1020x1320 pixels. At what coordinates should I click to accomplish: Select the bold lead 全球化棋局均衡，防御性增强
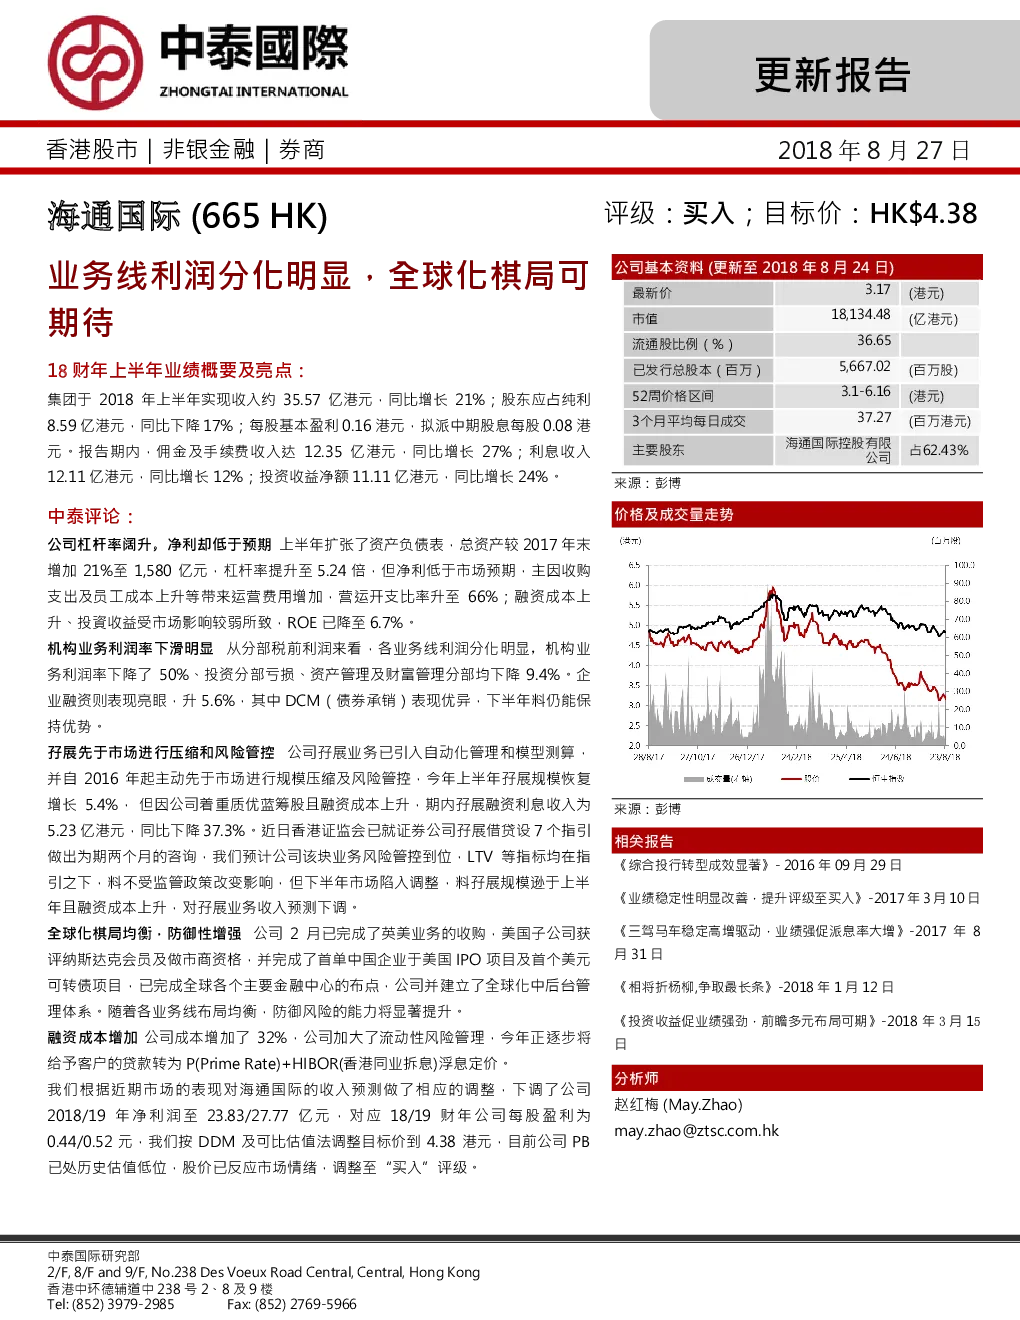tap(144, 933)
